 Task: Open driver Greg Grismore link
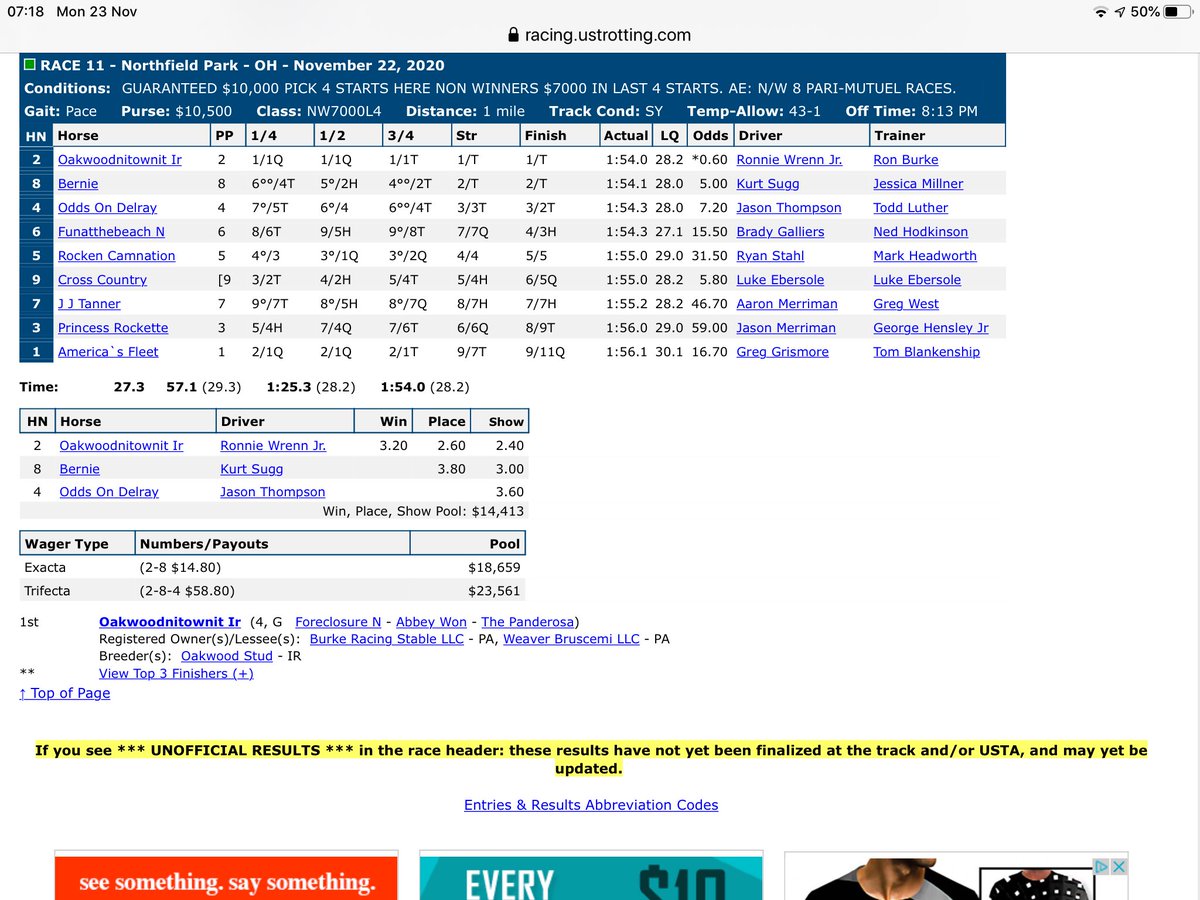pyautogui.click(x=783, y=352)
